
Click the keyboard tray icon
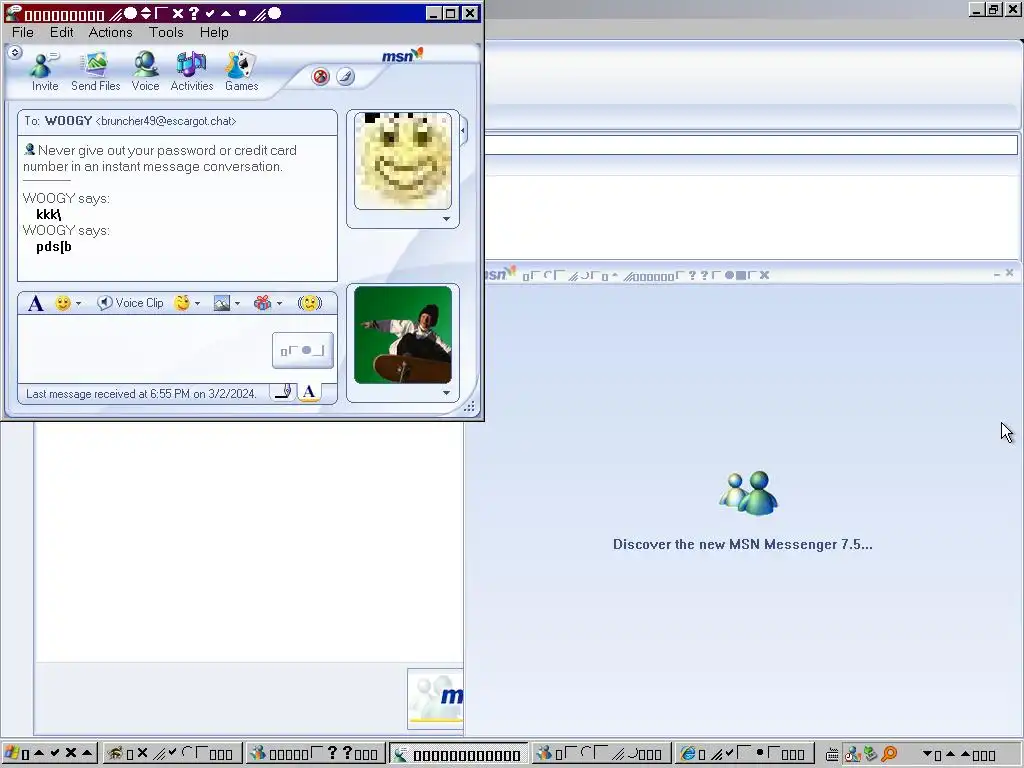(832, 754)
